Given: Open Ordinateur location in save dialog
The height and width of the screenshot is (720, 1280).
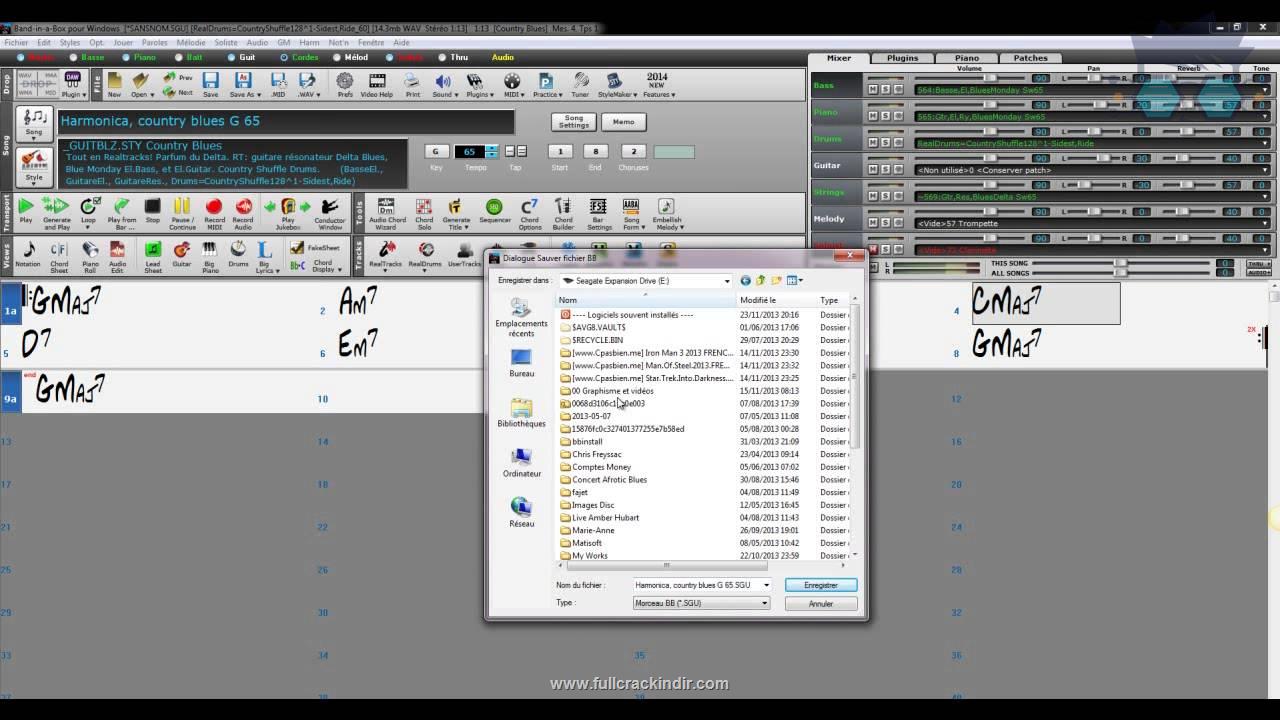Looking at the screenshot, I should click(521, 463).
